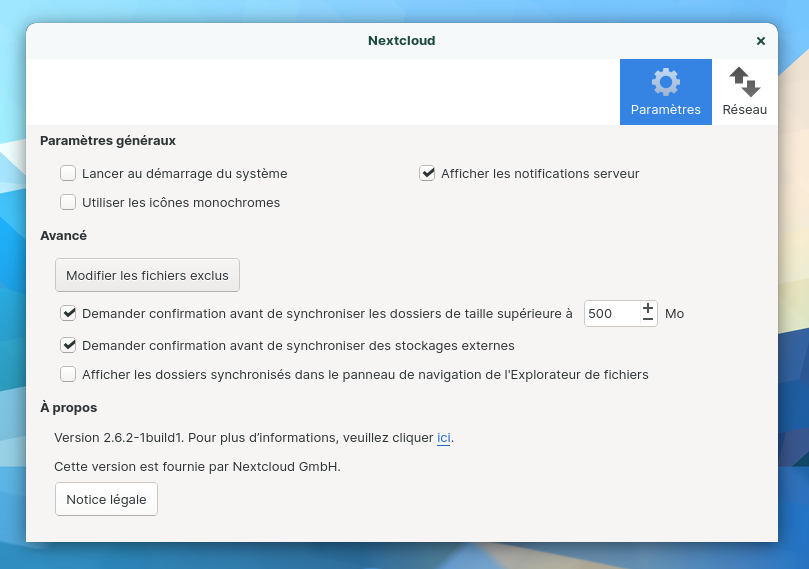Viewport: 809px width, 569px height.
Task: Enable Lancer au démarrage du système
Action: [x=68, y=173]
